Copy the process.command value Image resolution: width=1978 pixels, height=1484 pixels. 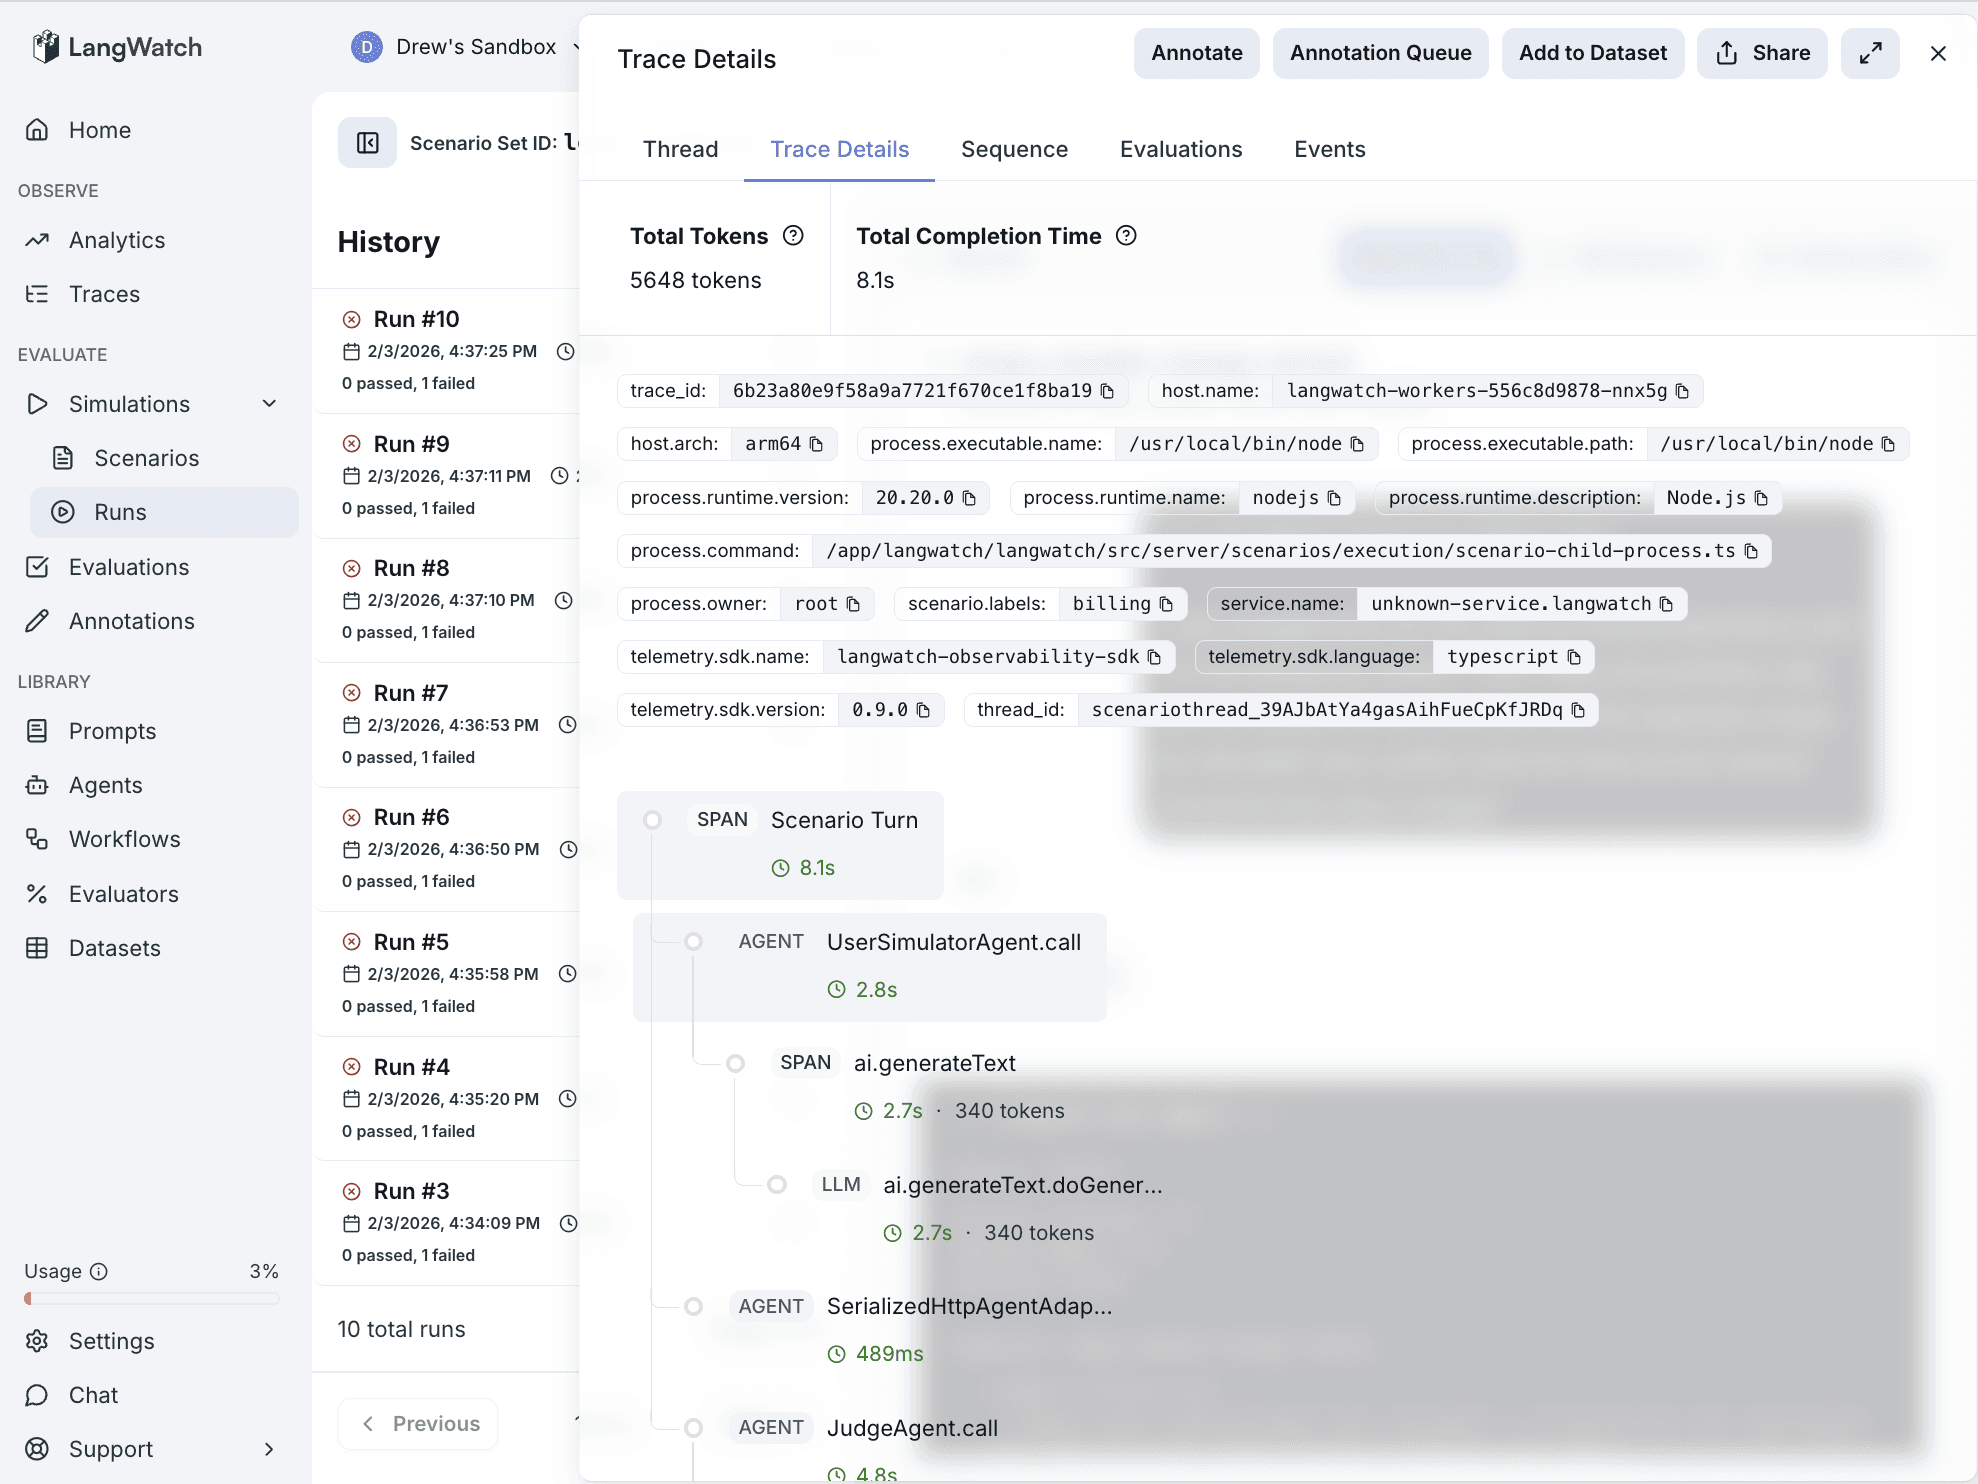tap(1751, 551)
